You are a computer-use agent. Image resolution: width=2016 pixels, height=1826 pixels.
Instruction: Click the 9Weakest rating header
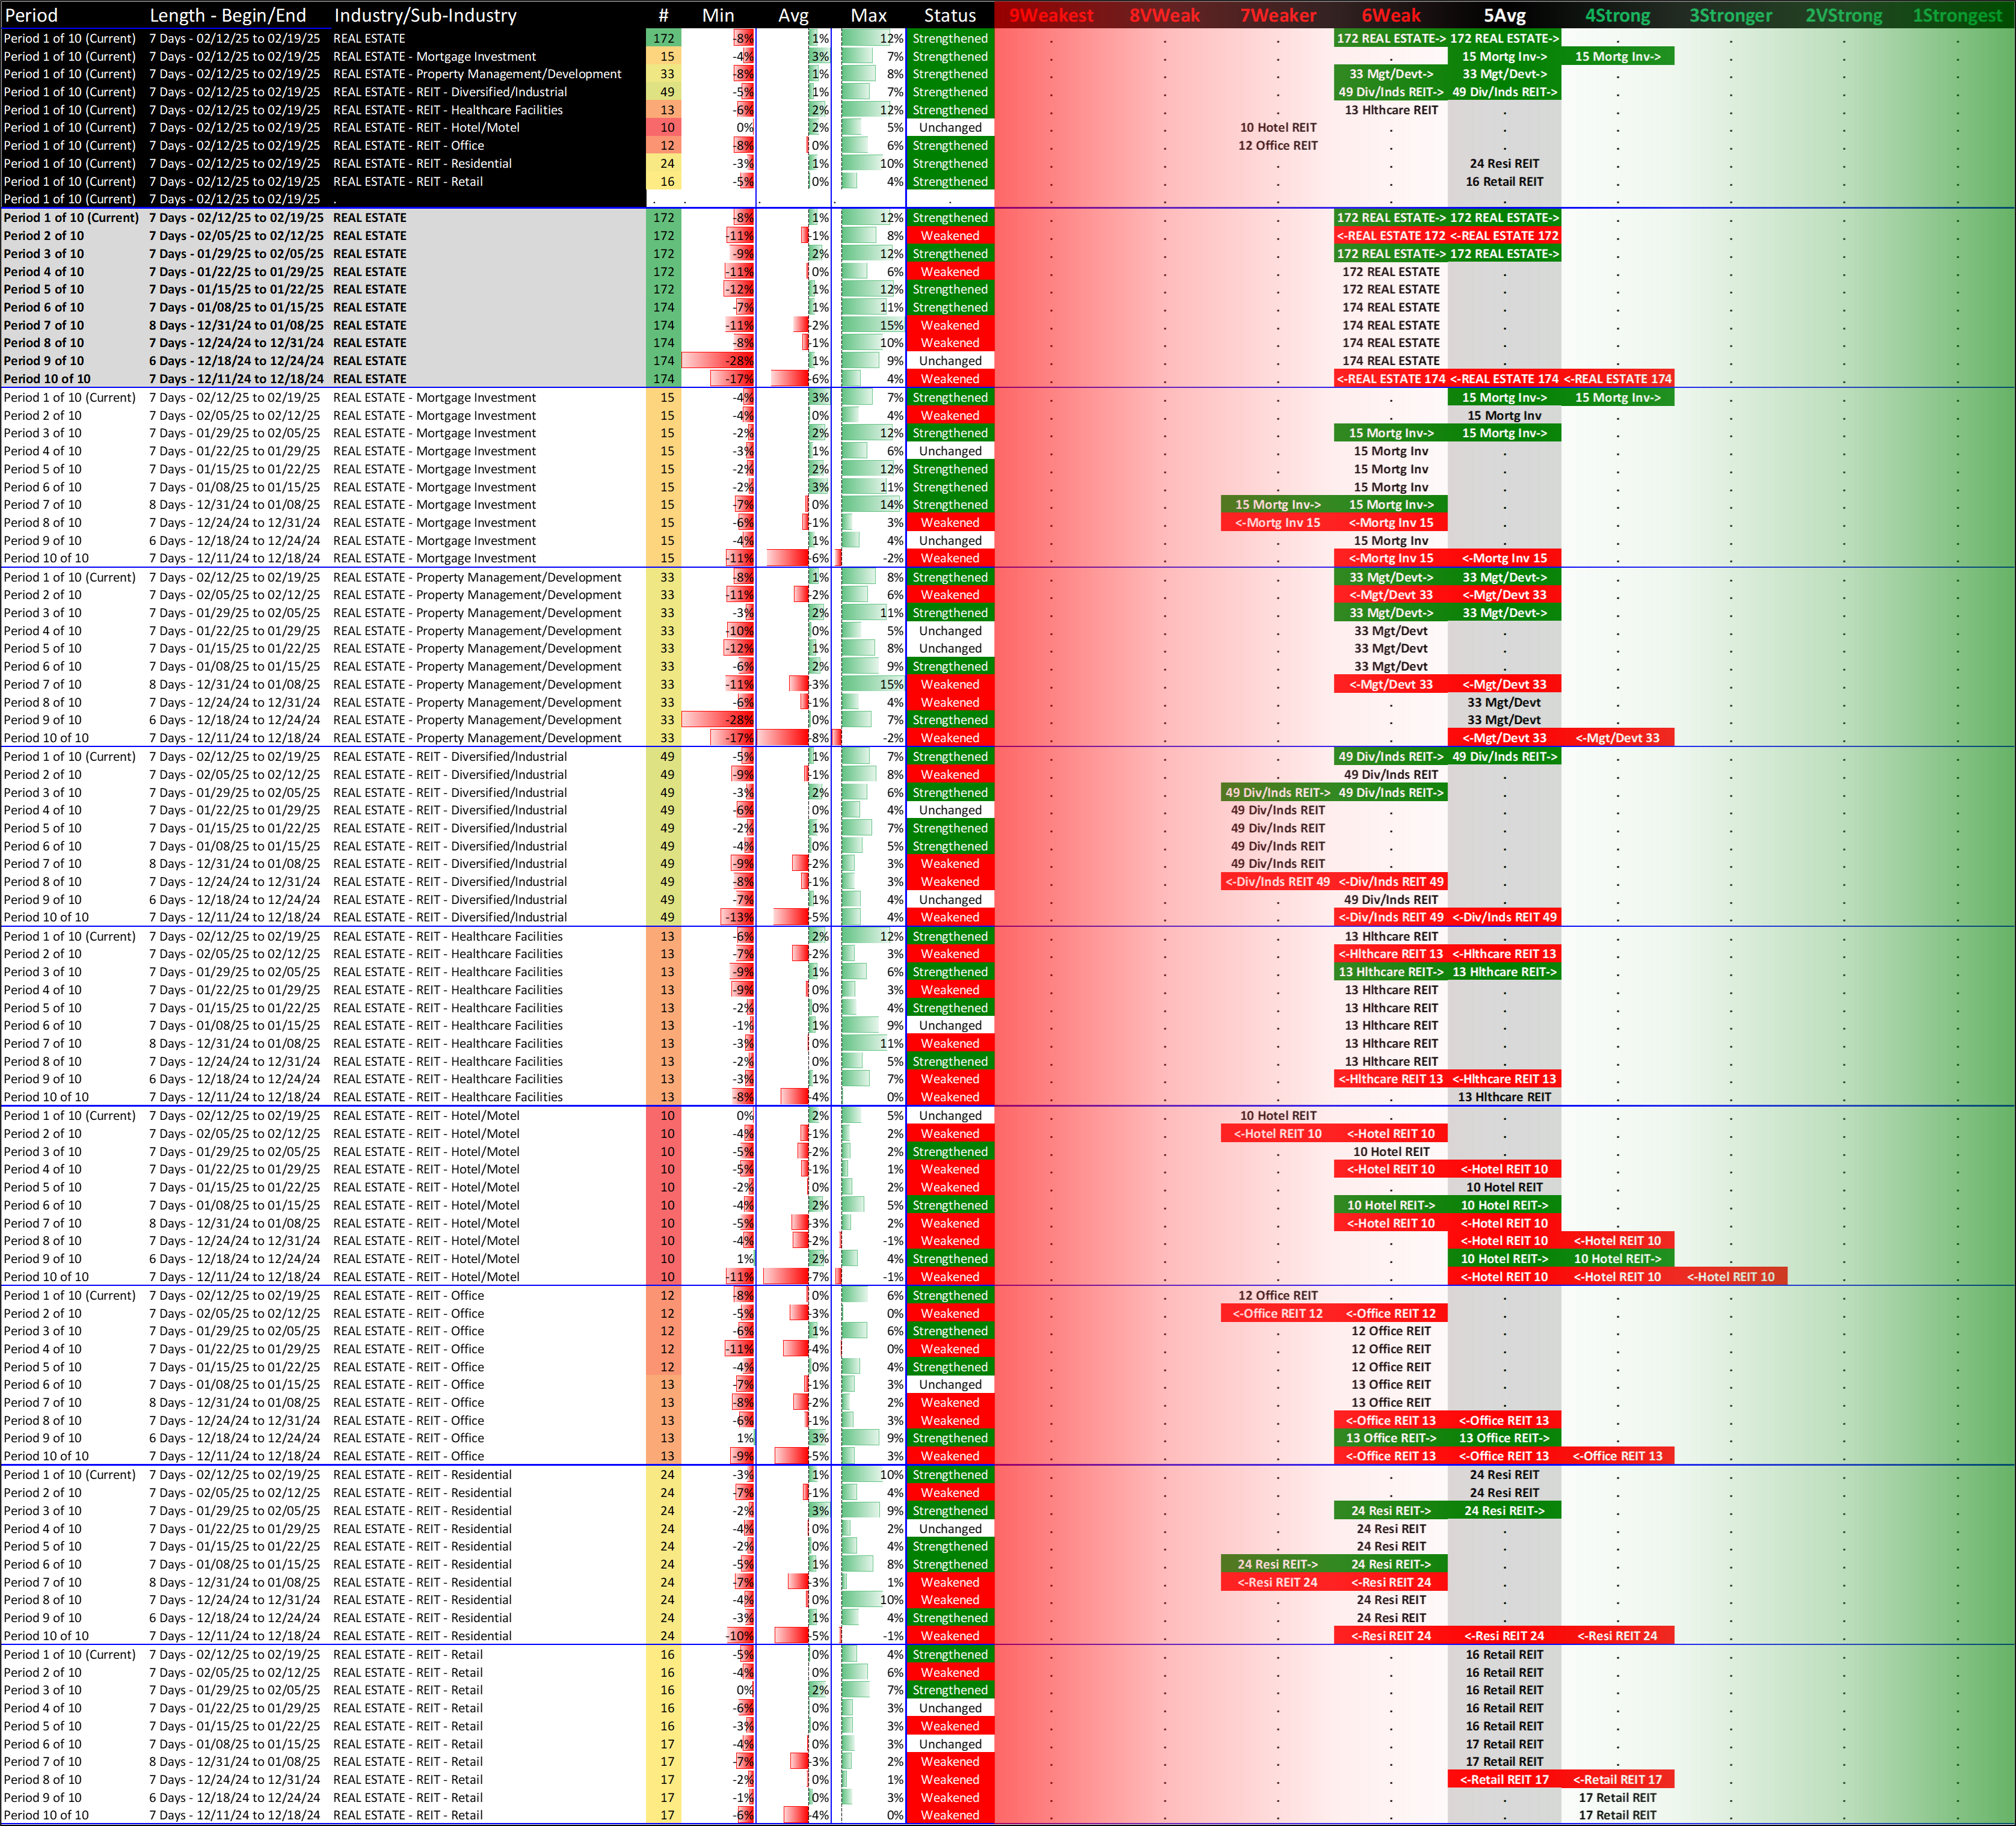1050,15
